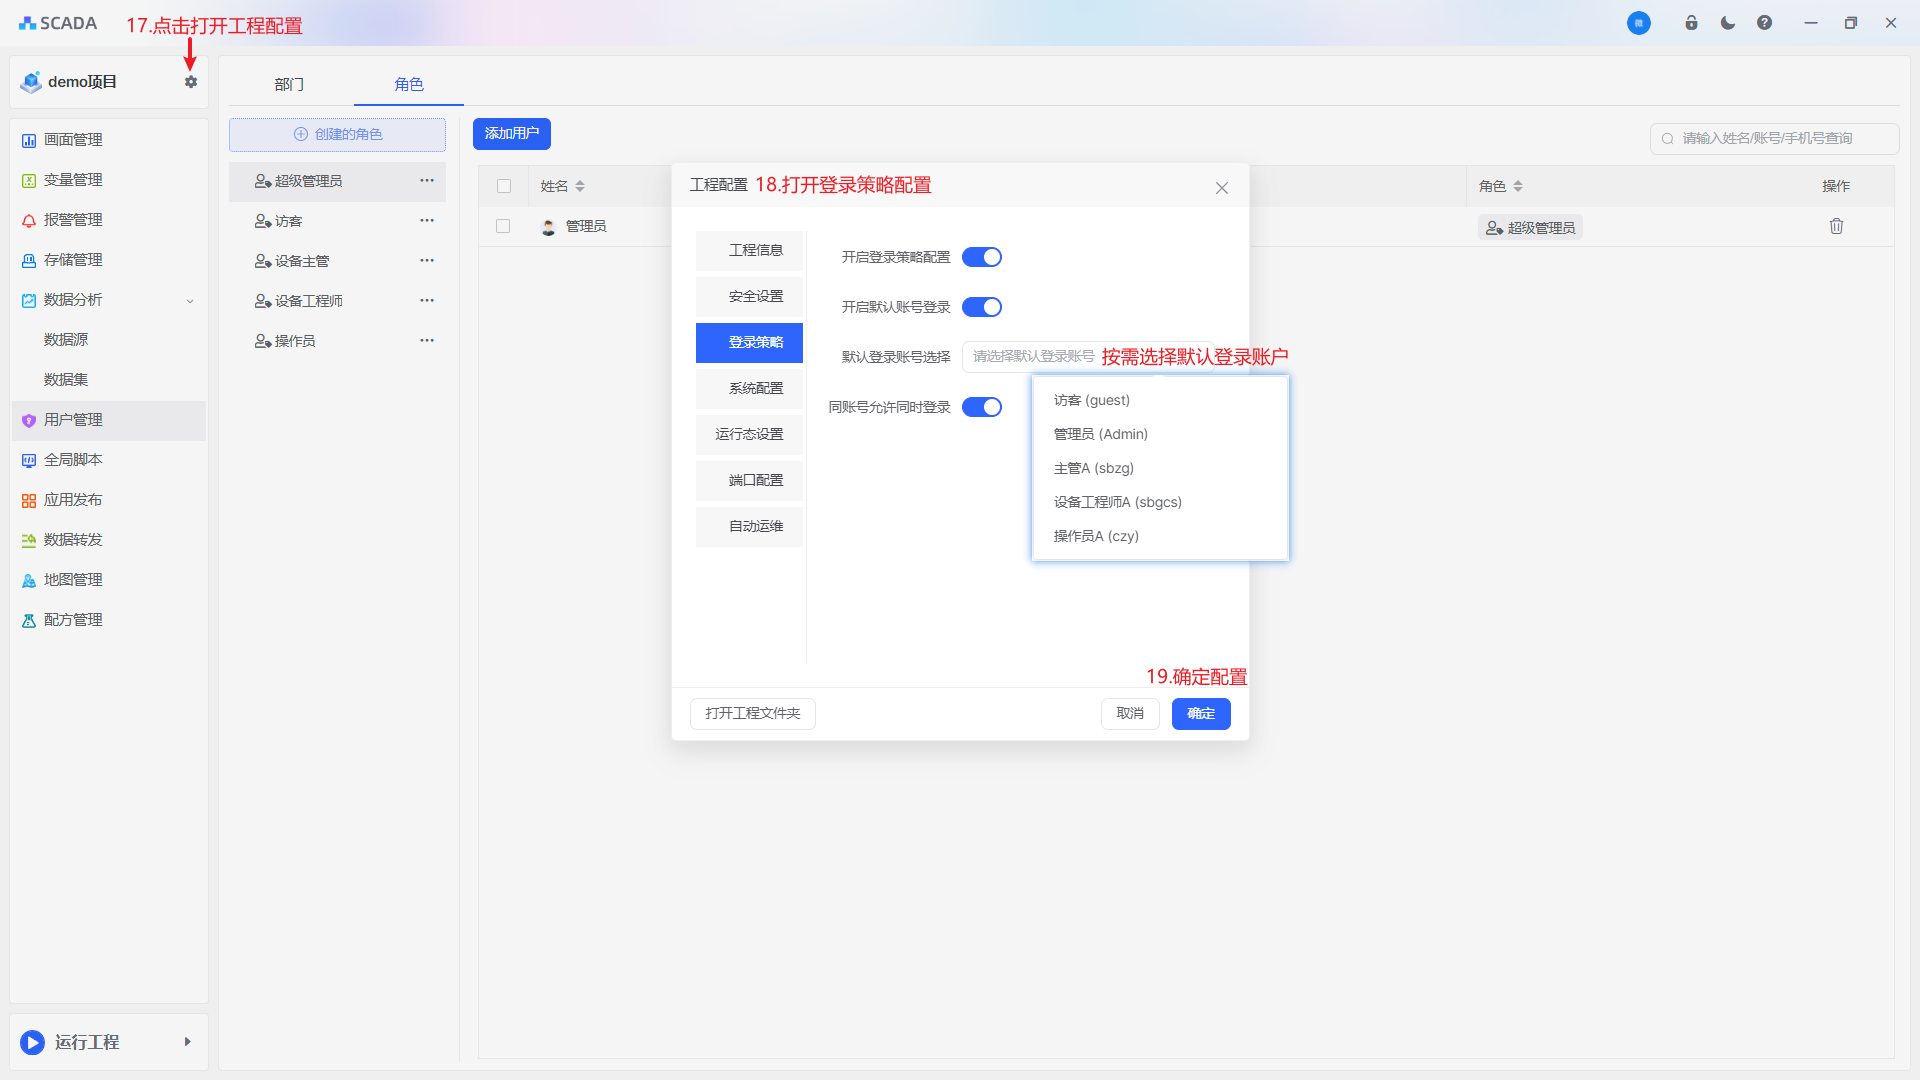Open more options for 访客 role

coord(427,220)
